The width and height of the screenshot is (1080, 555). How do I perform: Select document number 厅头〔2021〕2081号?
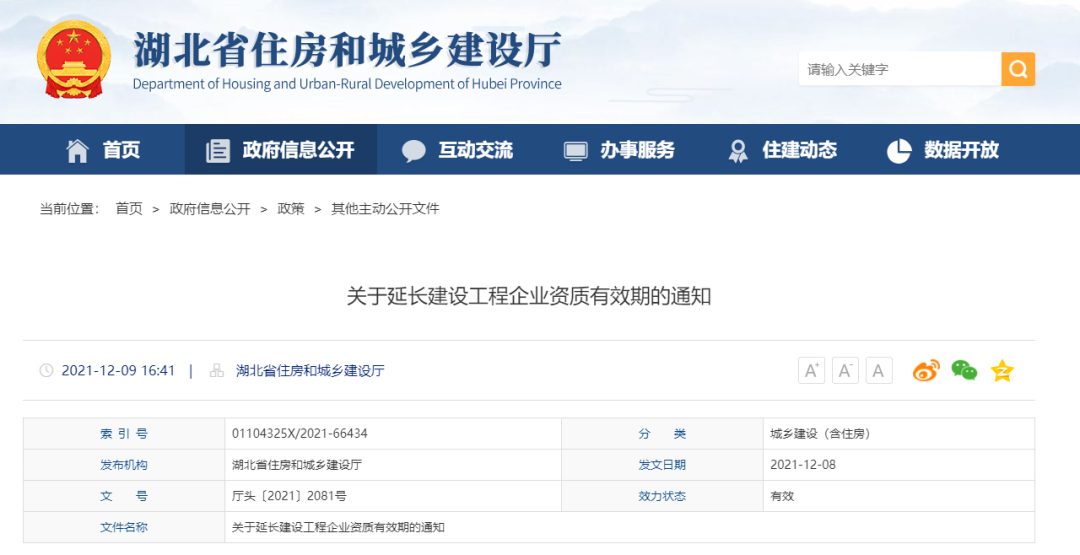point(289,496)
